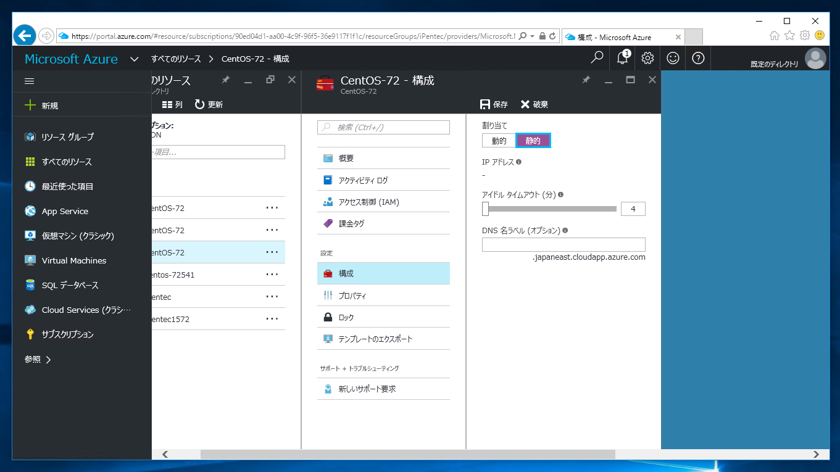Viewport: 840px width, 472px height.
Task: Select the entos-72541 resource row
Action: 218,274
